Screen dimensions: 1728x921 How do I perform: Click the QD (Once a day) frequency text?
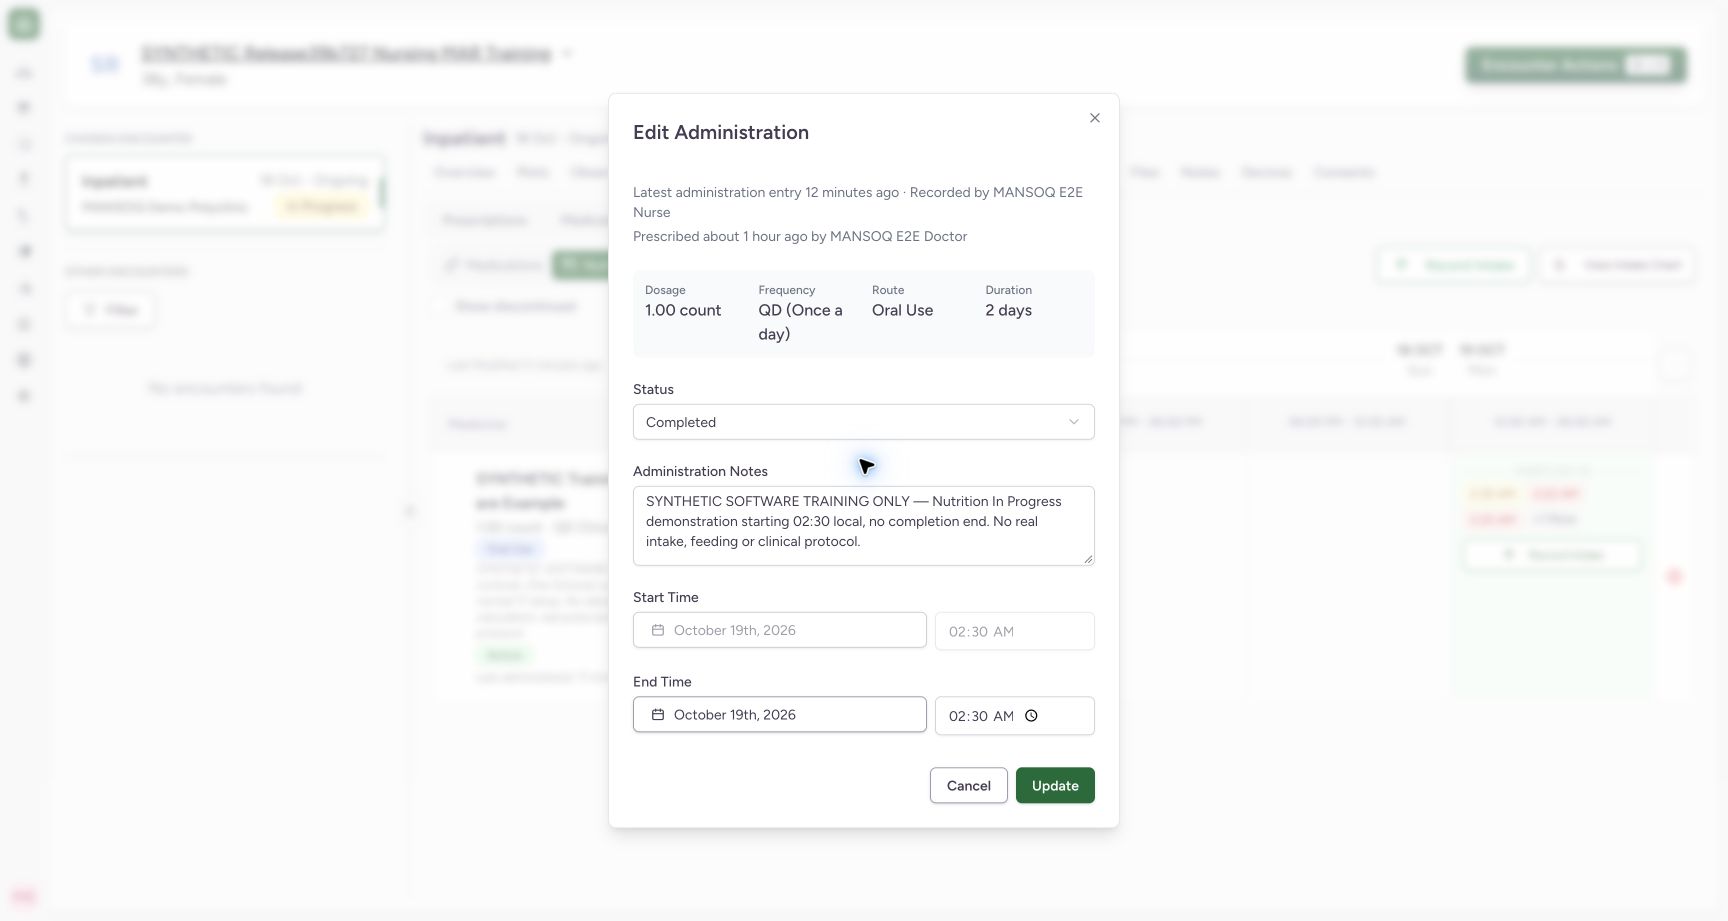tap(800, 322)
